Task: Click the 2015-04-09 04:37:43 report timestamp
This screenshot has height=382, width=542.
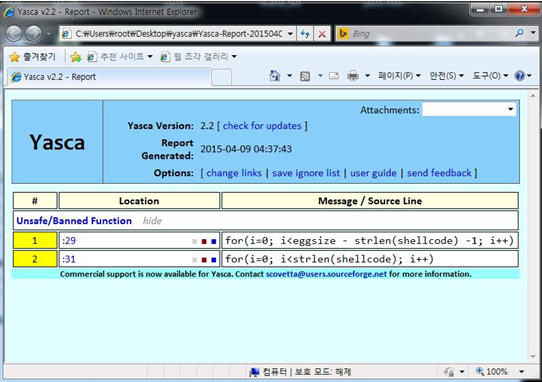Action: (x=246, y=149)
